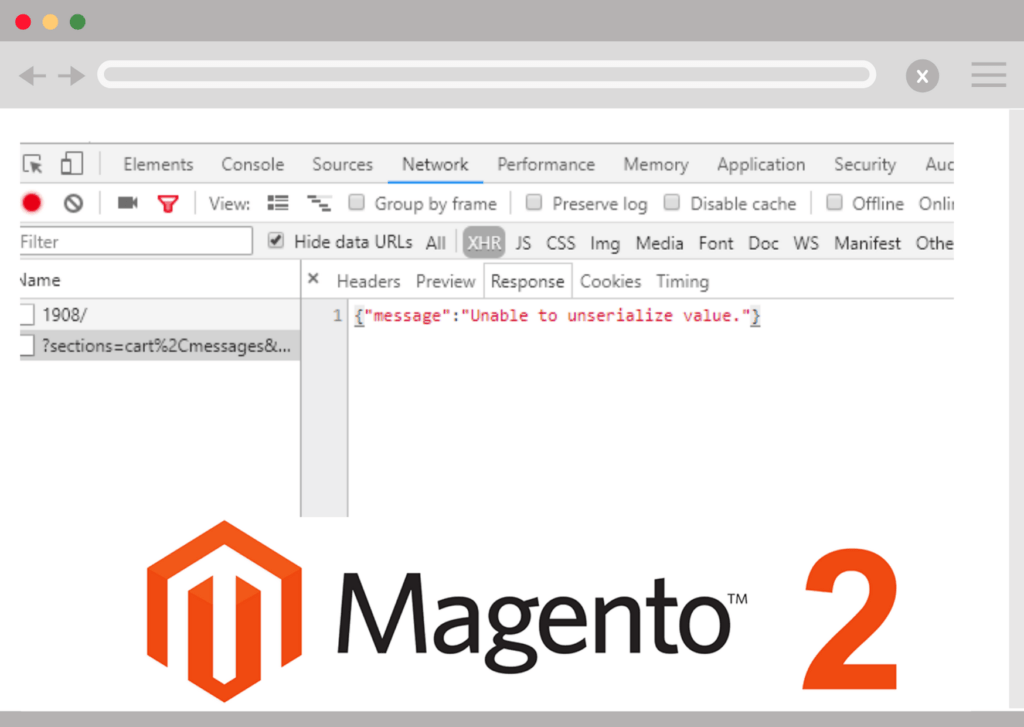Screen dimensions: 1024x727
Task: Enable screenshot capture via the camera icon
Action: click(126, 202)
